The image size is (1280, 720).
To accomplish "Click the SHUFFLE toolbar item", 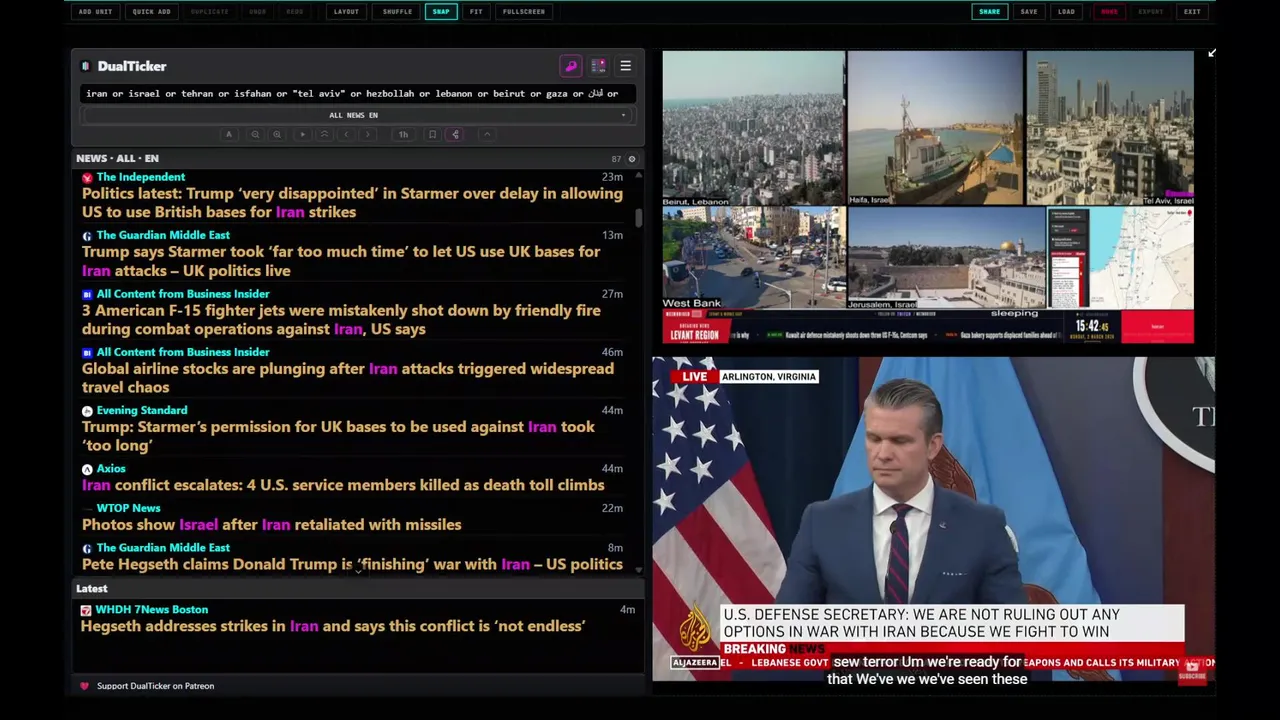I will (397, 12).
